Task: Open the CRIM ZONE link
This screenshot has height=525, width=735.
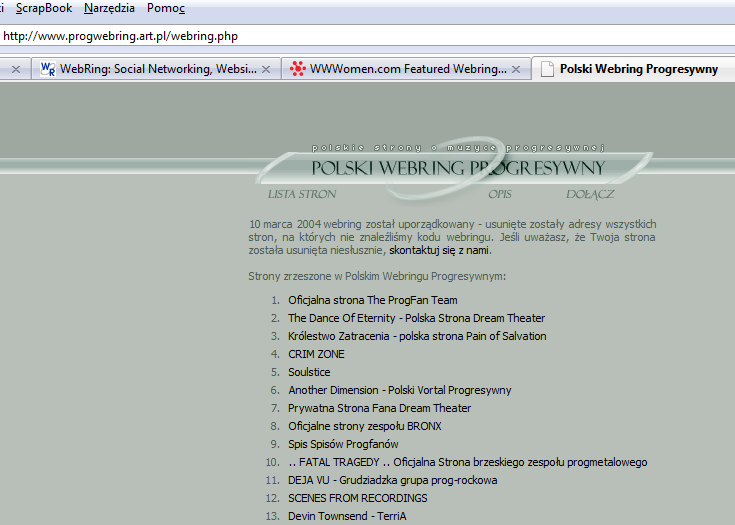Action: click(x=316, y=354)
